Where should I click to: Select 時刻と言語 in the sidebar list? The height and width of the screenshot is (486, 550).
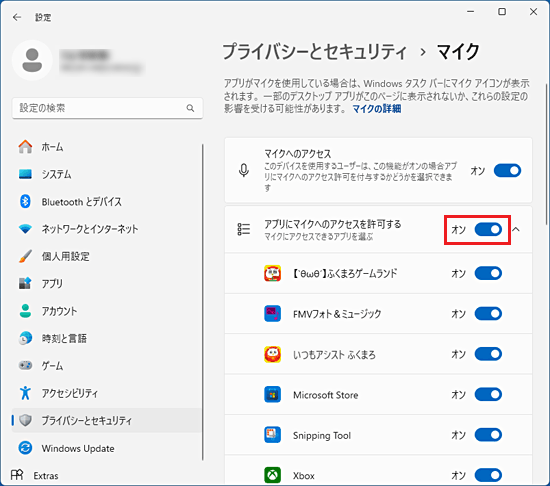coord(107,338)
